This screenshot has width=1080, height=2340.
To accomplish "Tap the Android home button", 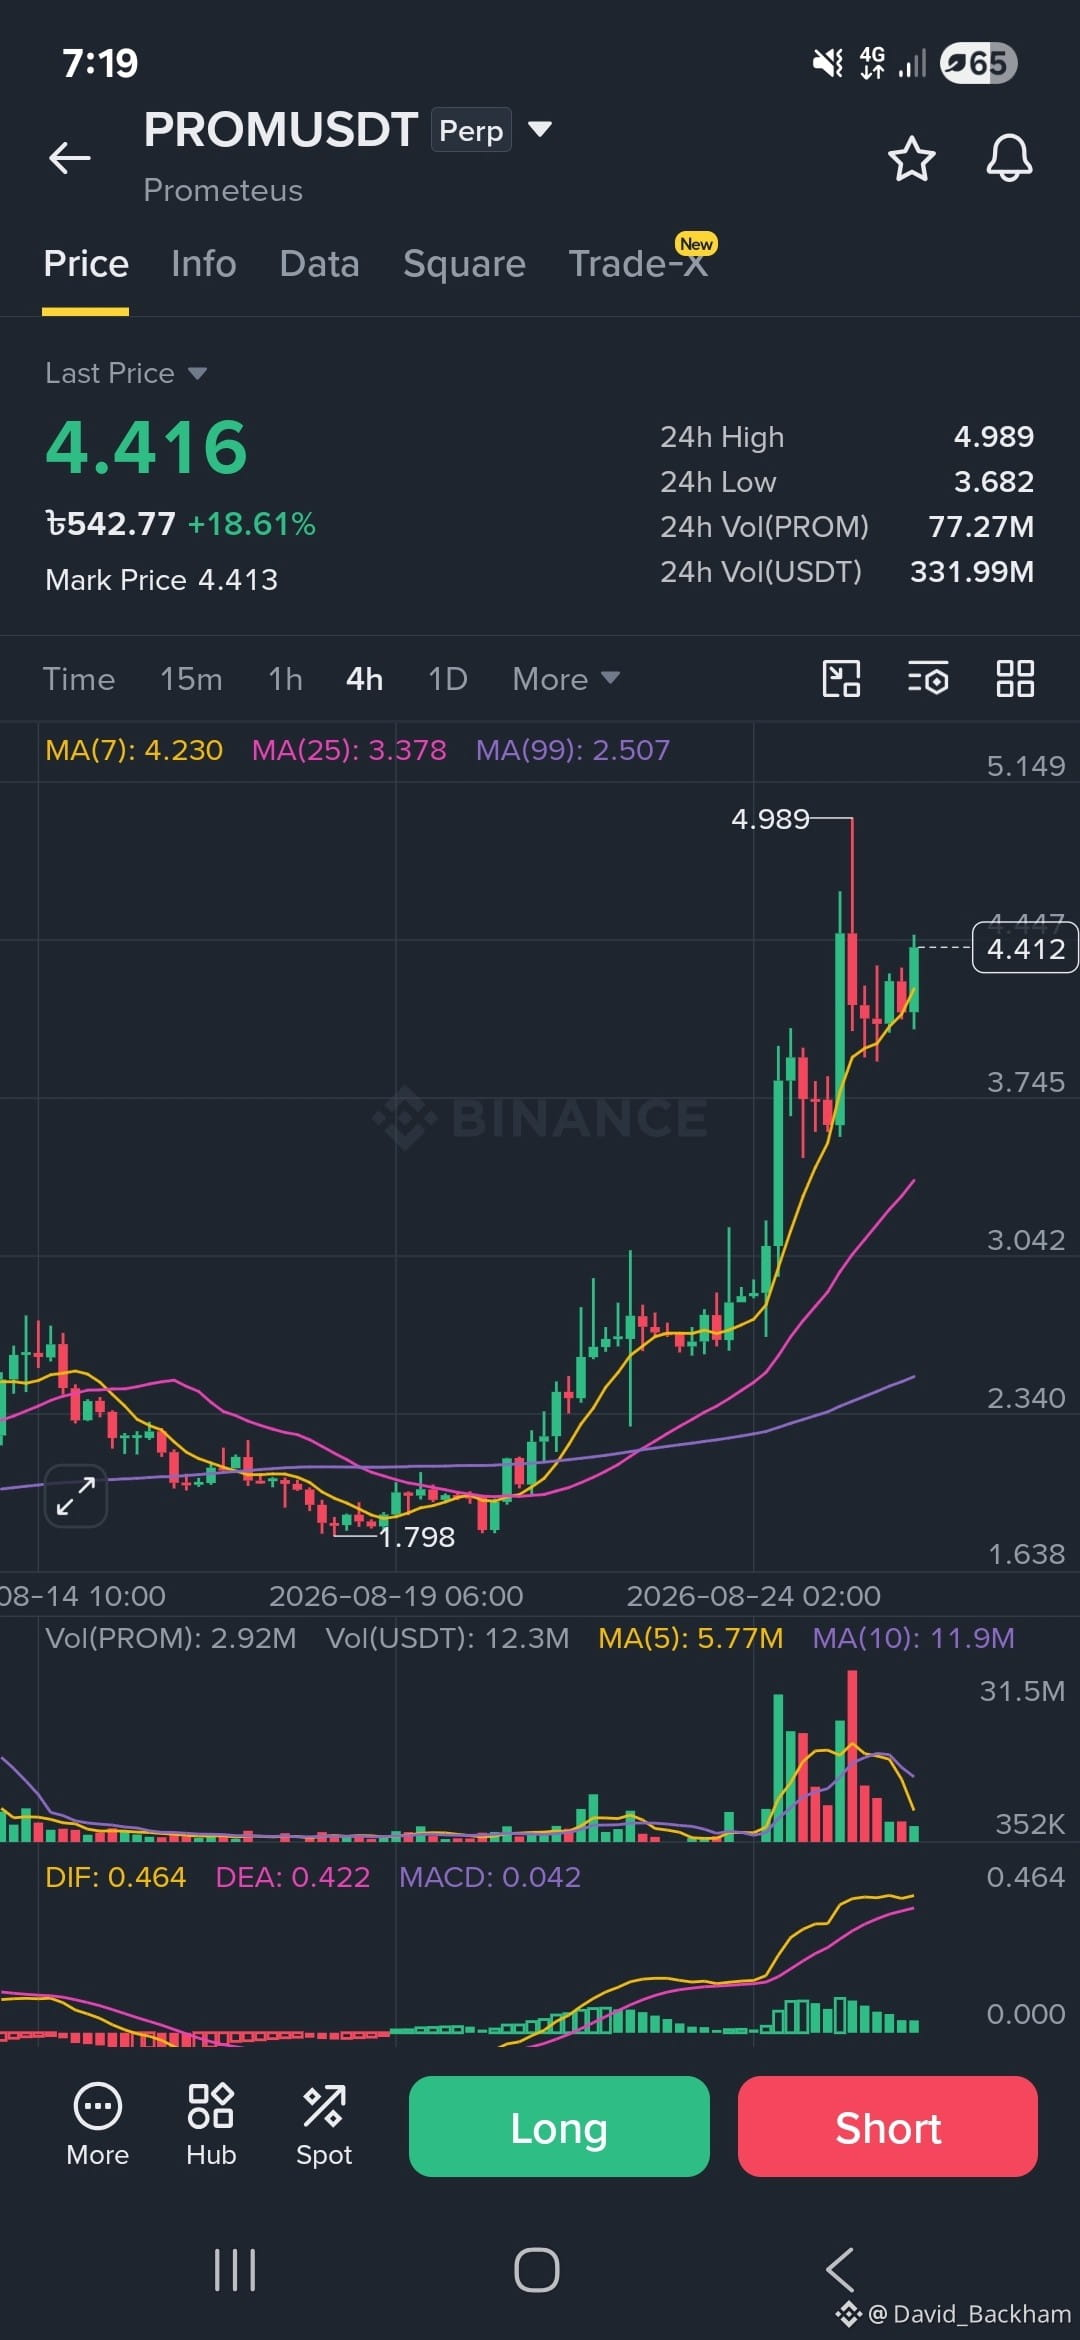I will [537, 2270].
